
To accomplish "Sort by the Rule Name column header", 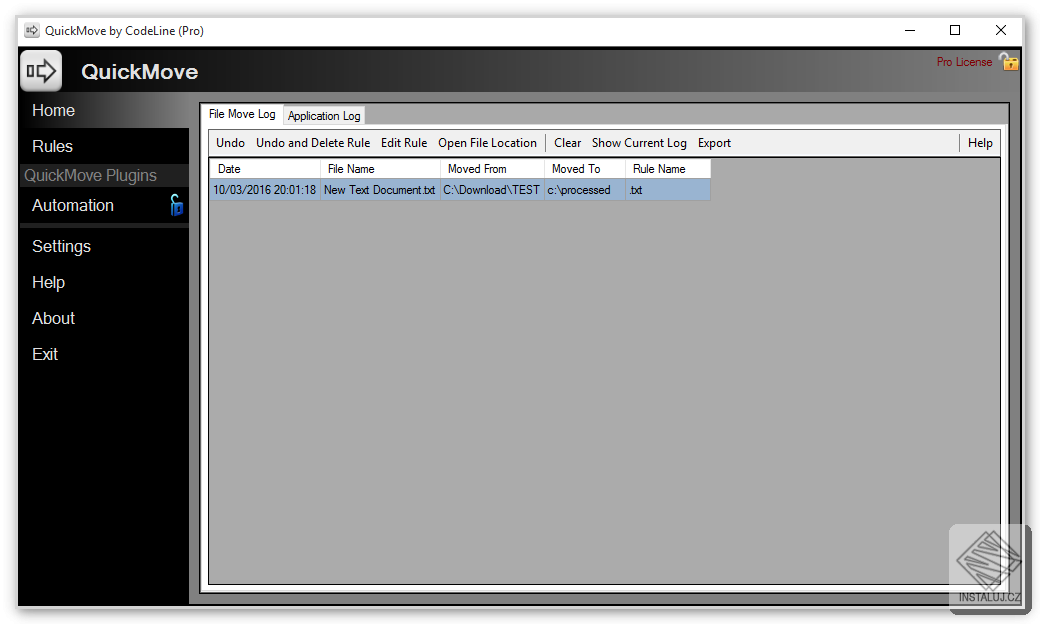I will pos(668,169).
